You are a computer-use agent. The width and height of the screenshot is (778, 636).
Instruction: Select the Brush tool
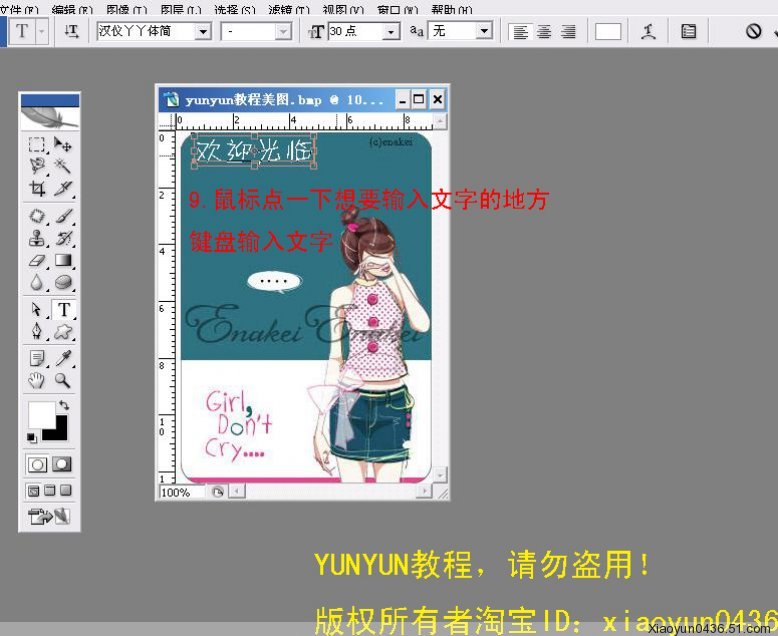(x=63, y=216)
